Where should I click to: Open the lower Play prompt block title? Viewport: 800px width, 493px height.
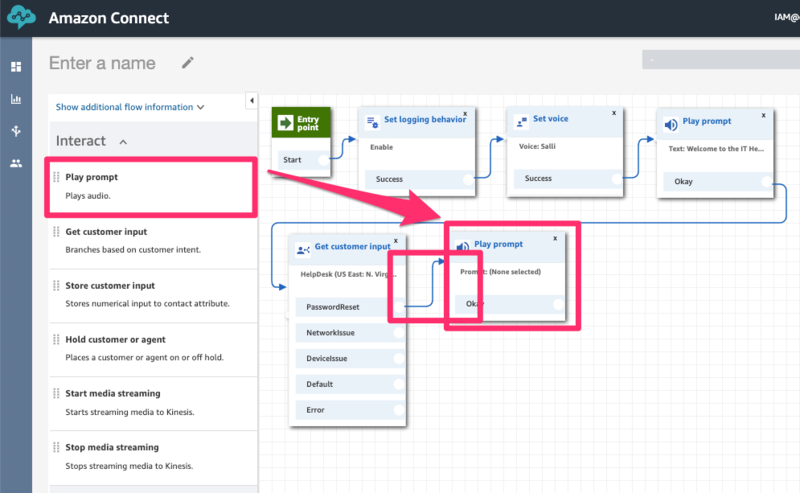coord(498,244)
